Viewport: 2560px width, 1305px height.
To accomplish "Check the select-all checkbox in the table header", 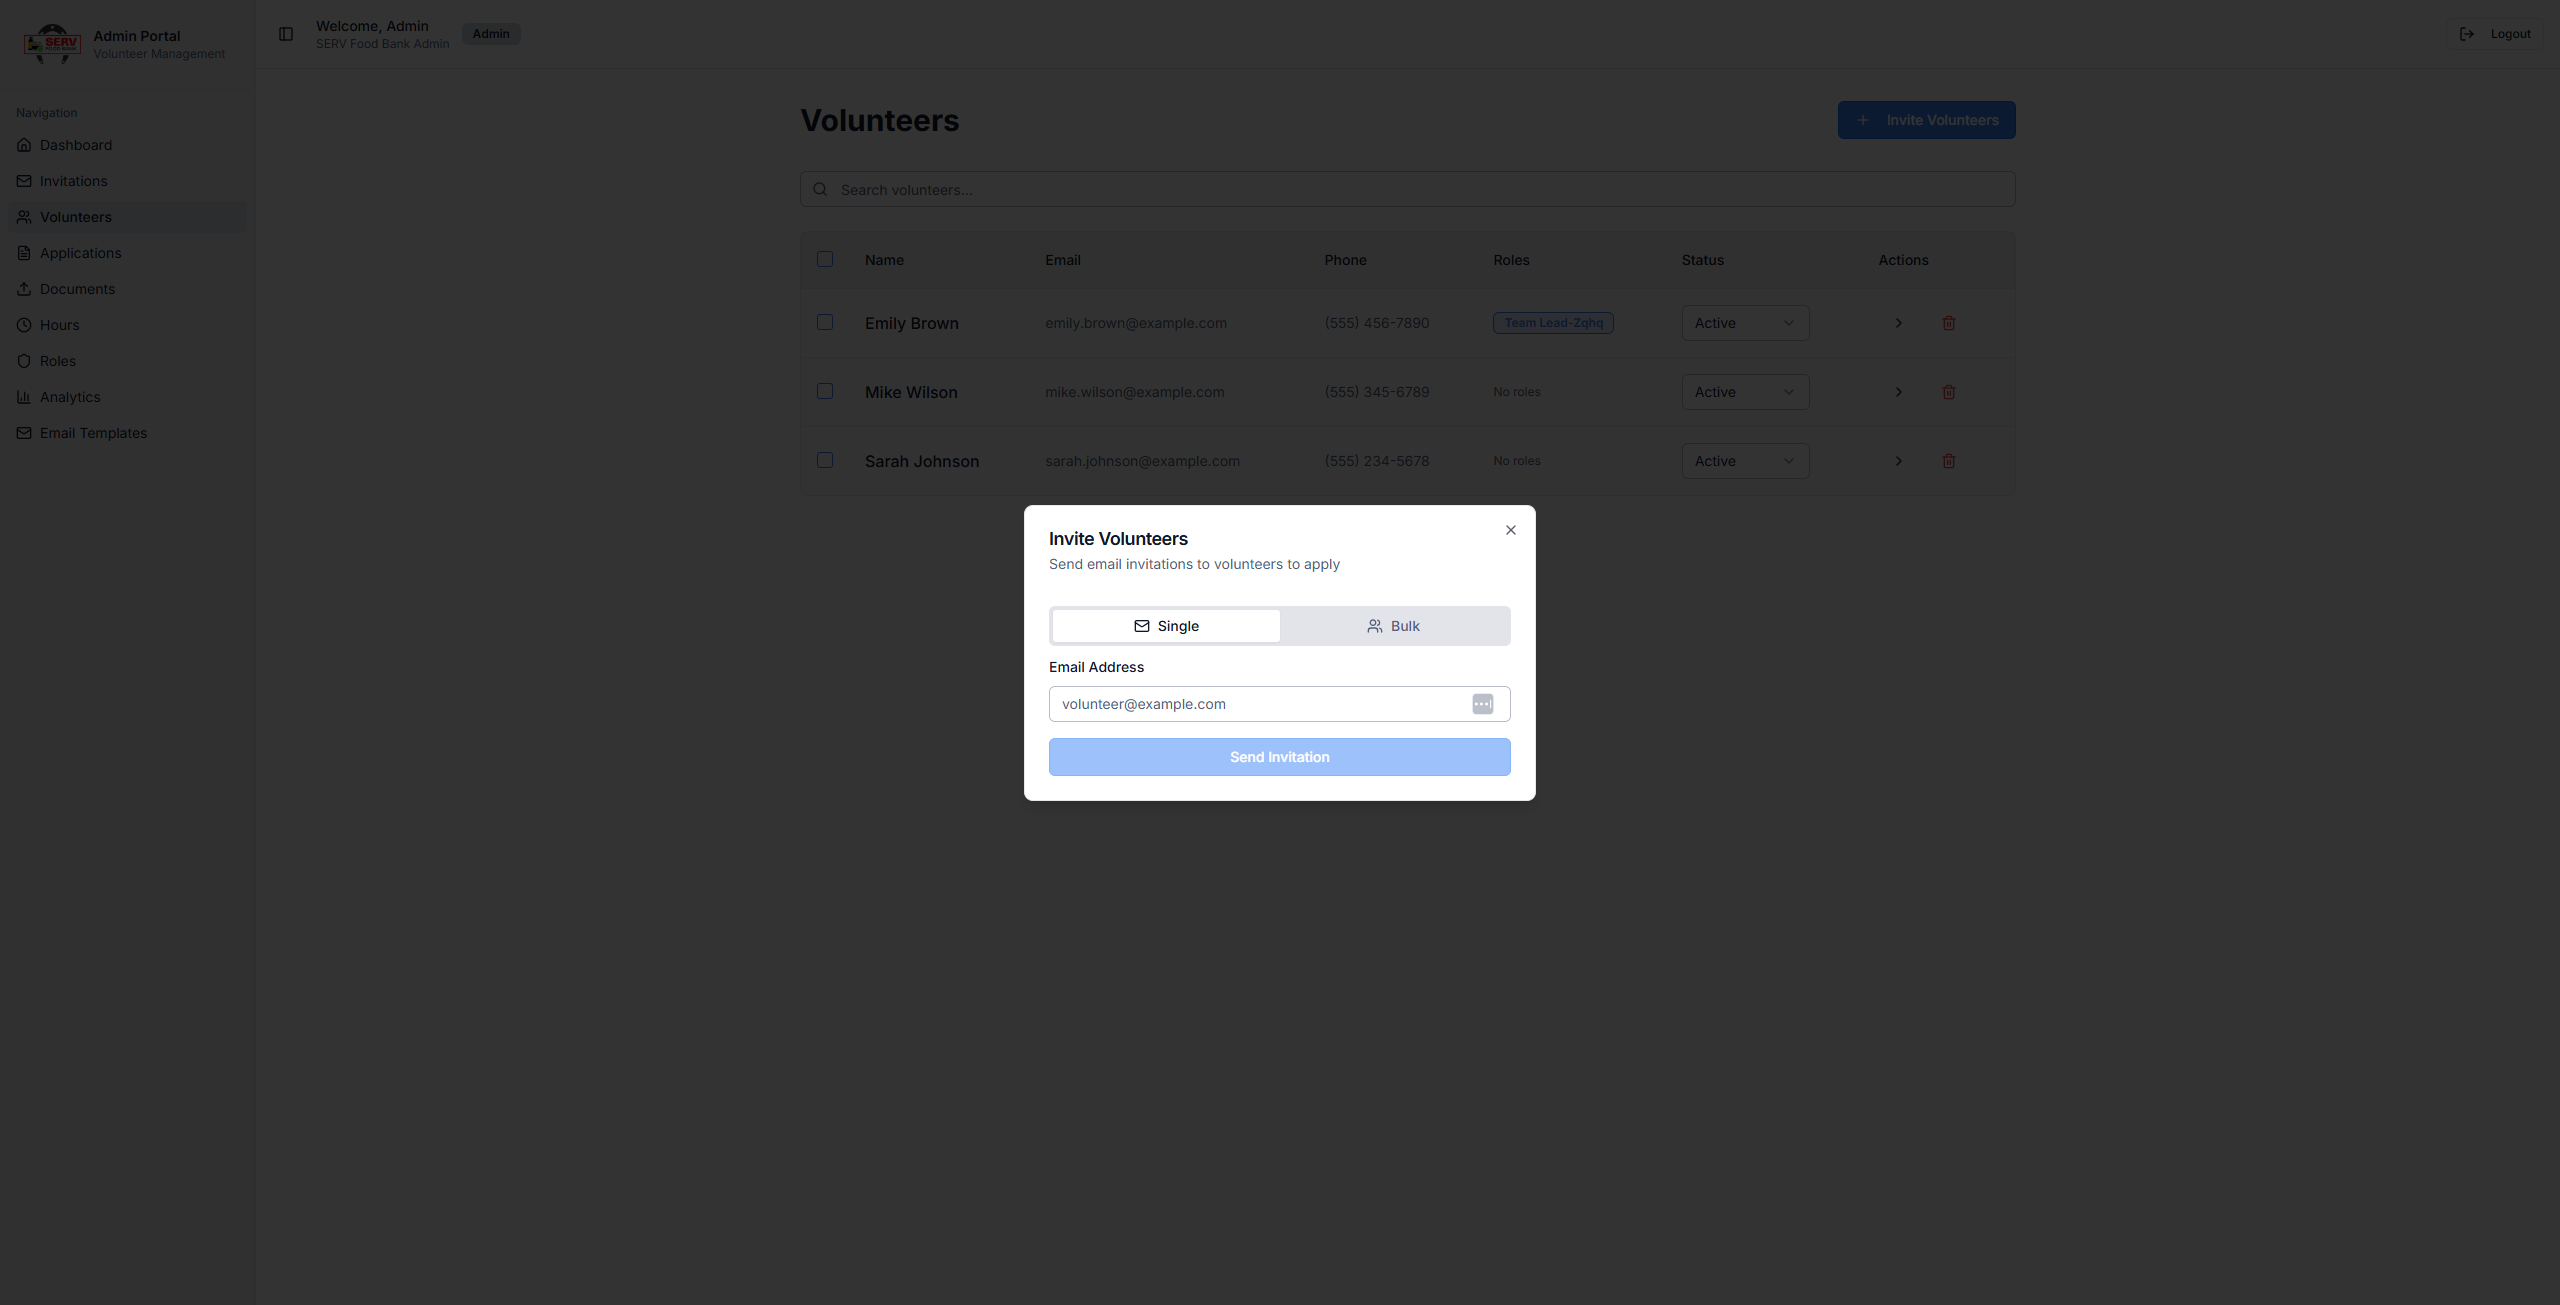I will 825,259.
